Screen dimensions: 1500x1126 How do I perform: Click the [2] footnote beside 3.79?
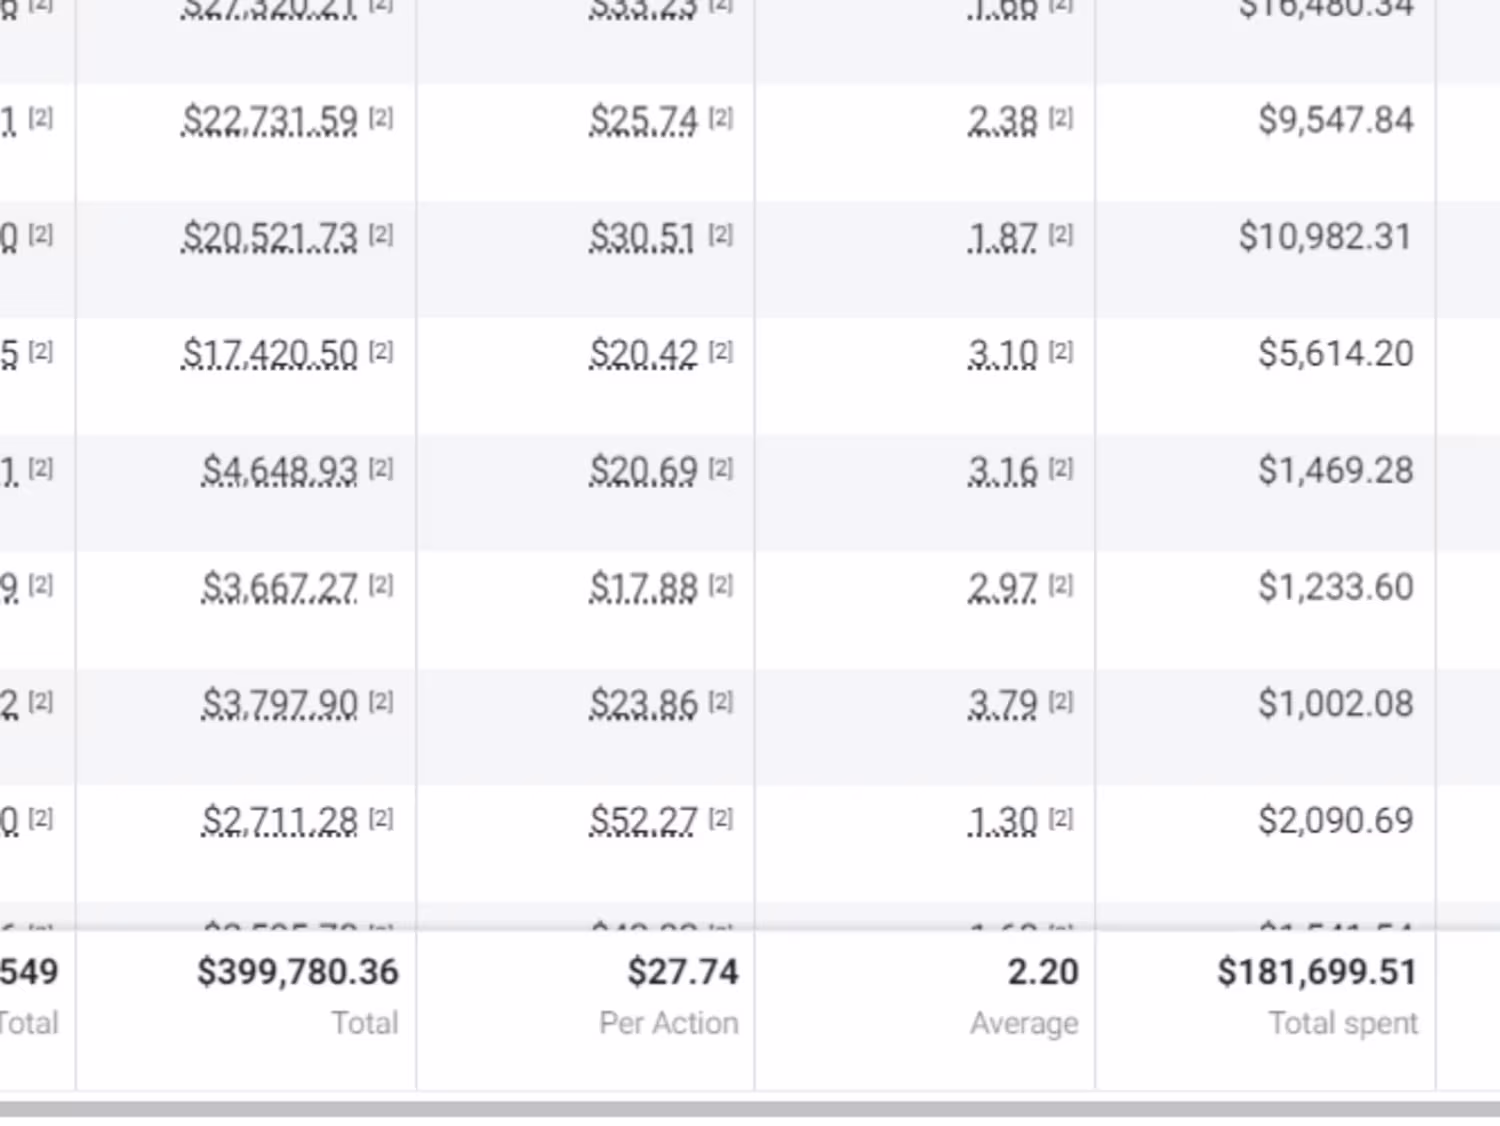coord(1061,703)
